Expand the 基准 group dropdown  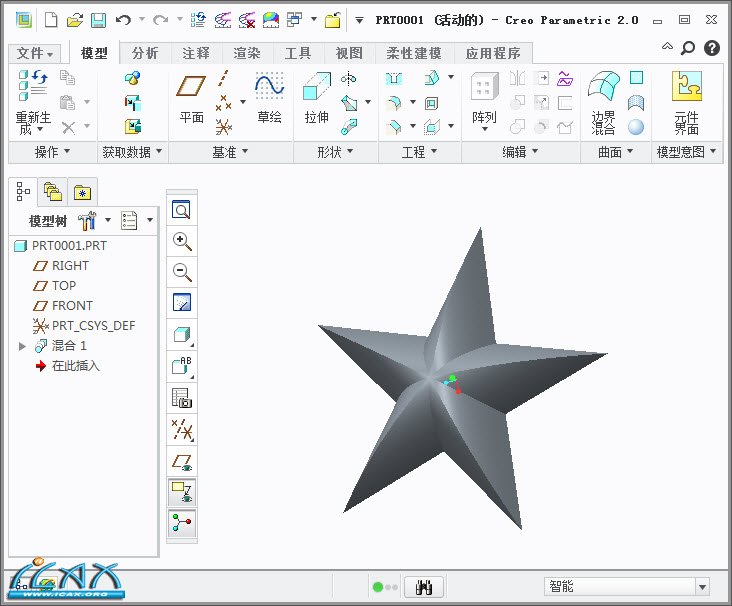pos(231,152)
